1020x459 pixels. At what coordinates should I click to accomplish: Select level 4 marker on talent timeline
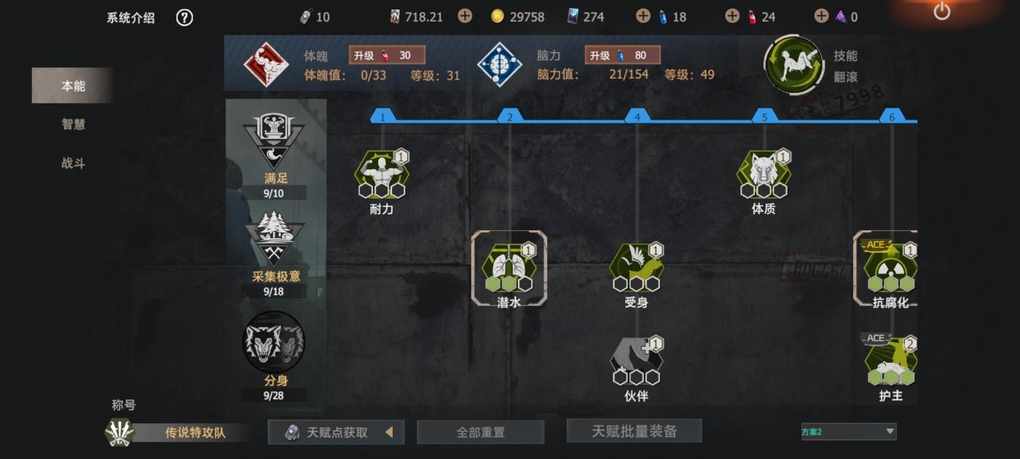[638, 117]
